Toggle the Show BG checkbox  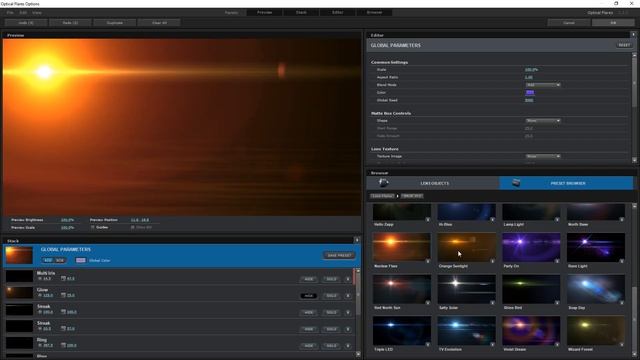133,227
